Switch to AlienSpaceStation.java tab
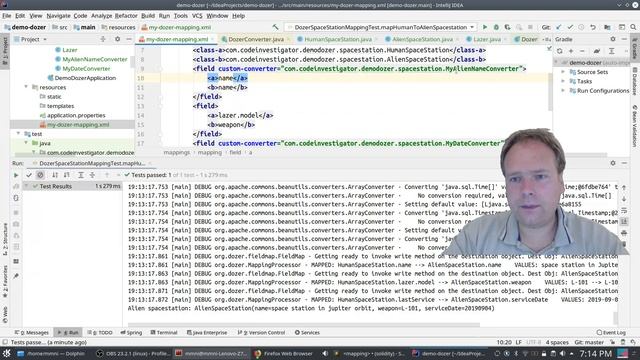Viewport: 640px width, 360px height. click(422, 39)
